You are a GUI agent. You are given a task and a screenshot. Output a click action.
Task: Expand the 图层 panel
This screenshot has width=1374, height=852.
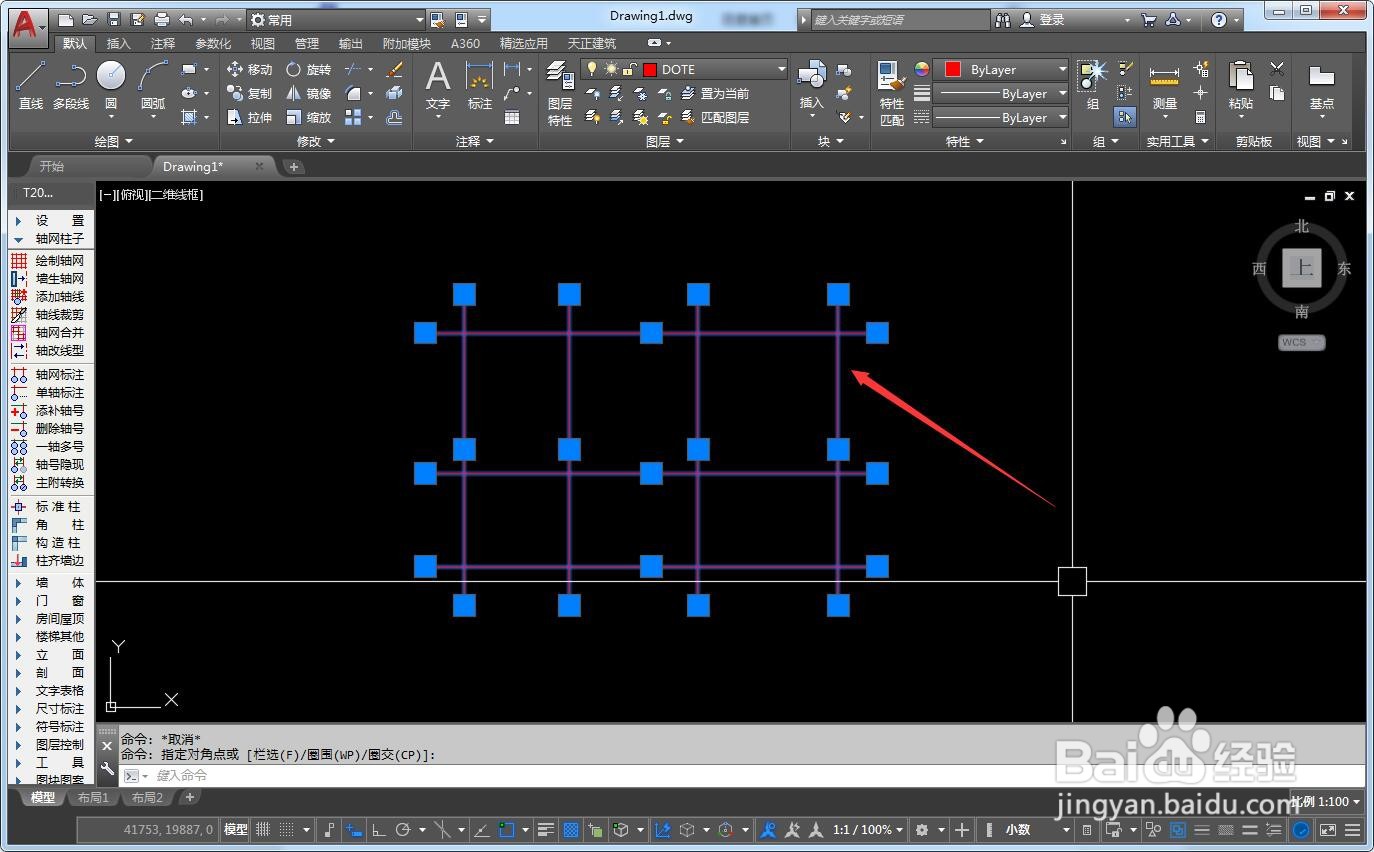coord(665,142)
